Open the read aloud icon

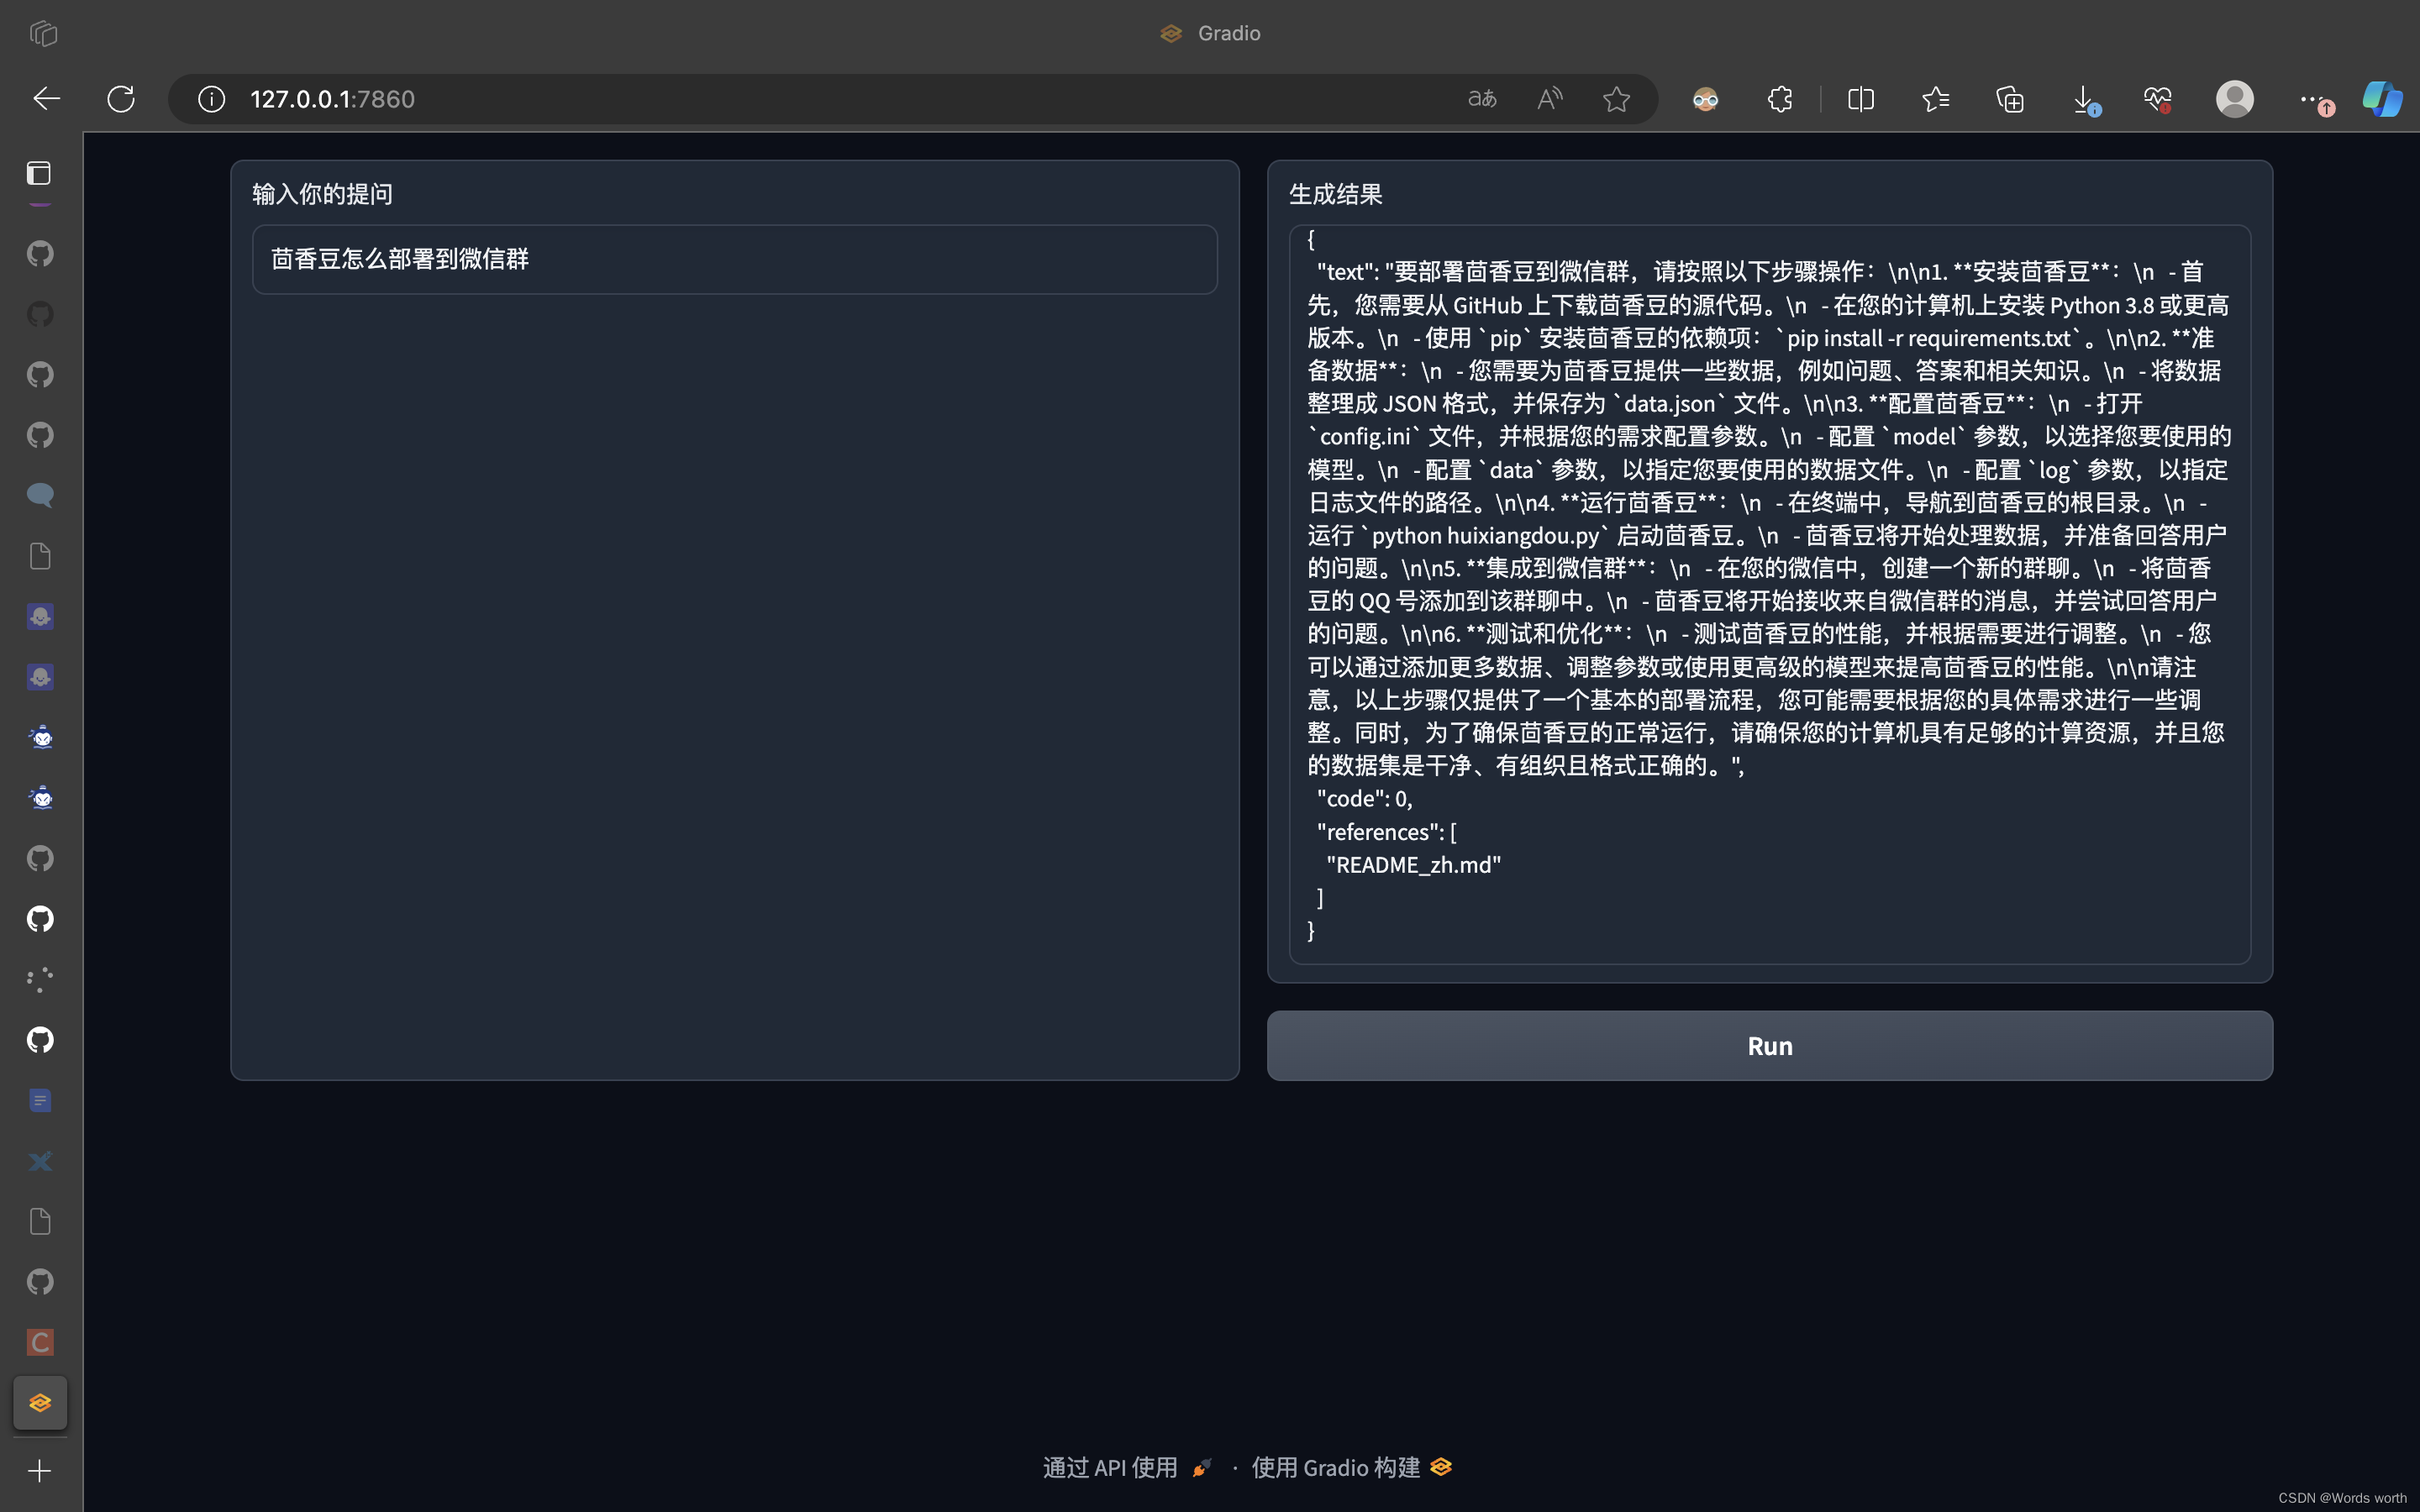[x=1549, y=99]
